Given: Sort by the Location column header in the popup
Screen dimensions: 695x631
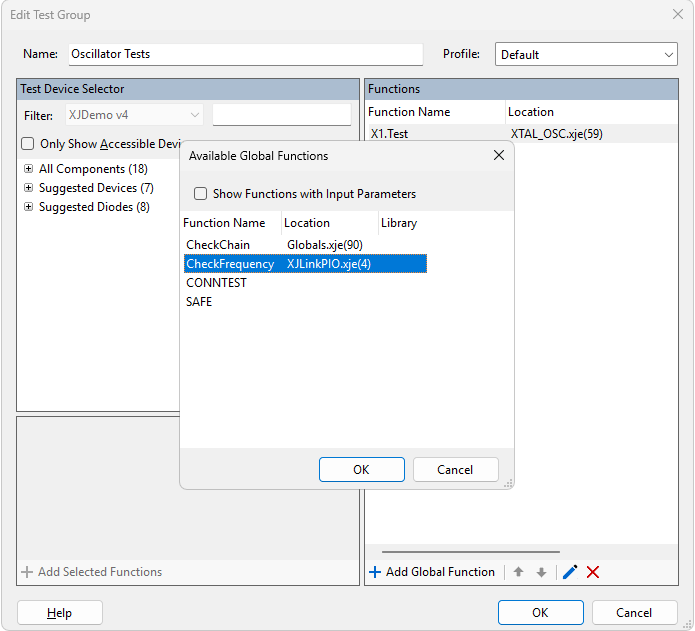Looking at the screenshot, I should tap(307, 223).
